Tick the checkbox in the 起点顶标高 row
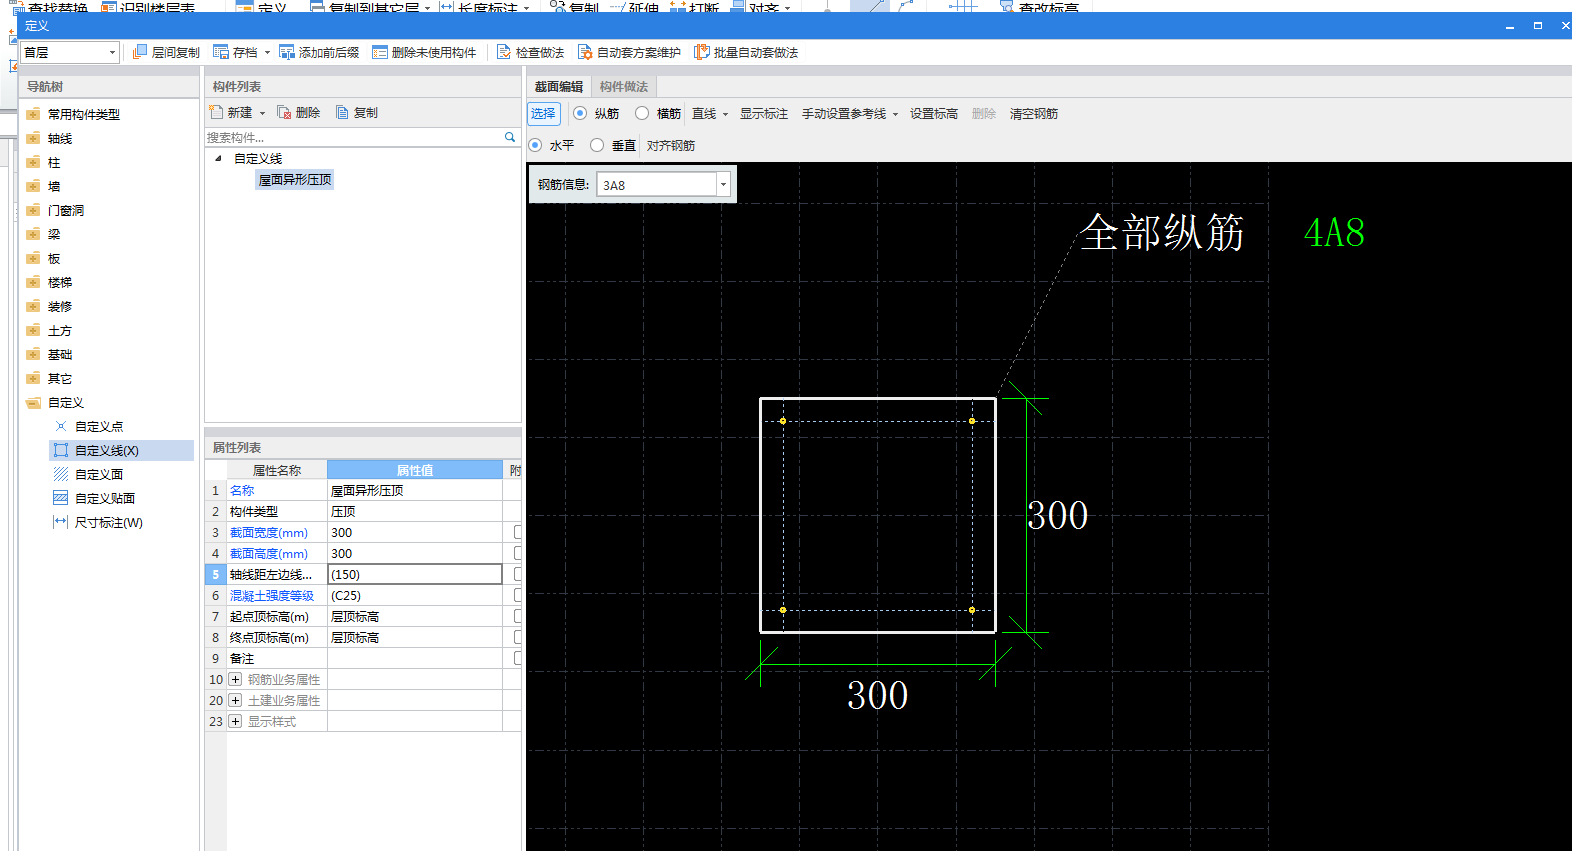Viewport: 1572px width, 851px height. (518, 616)
